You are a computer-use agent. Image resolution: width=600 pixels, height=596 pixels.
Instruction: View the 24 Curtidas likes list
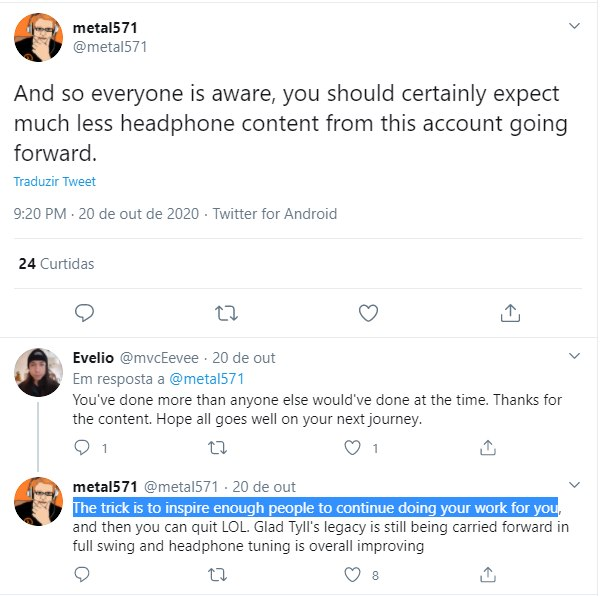(x=56, y=264)
